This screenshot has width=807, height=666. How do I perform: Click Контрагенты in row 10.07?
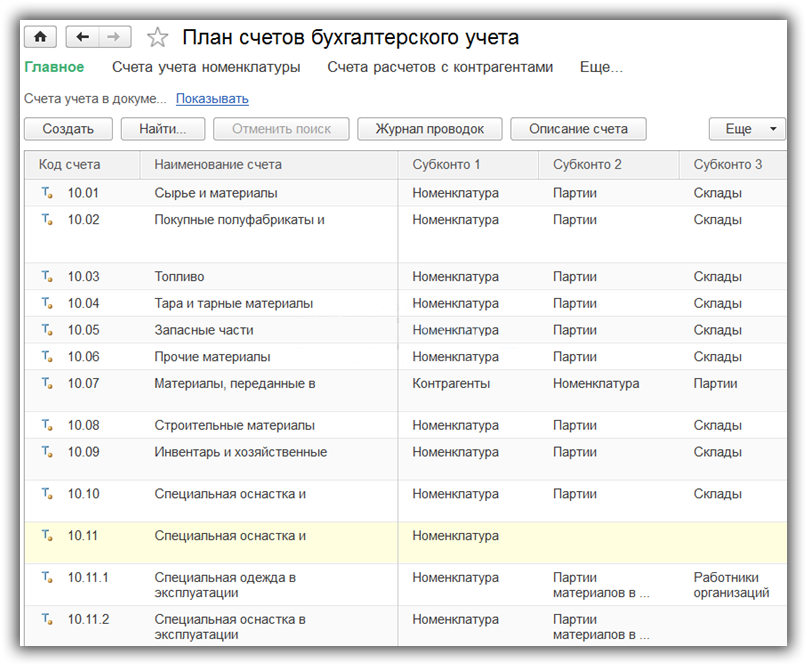451,383
